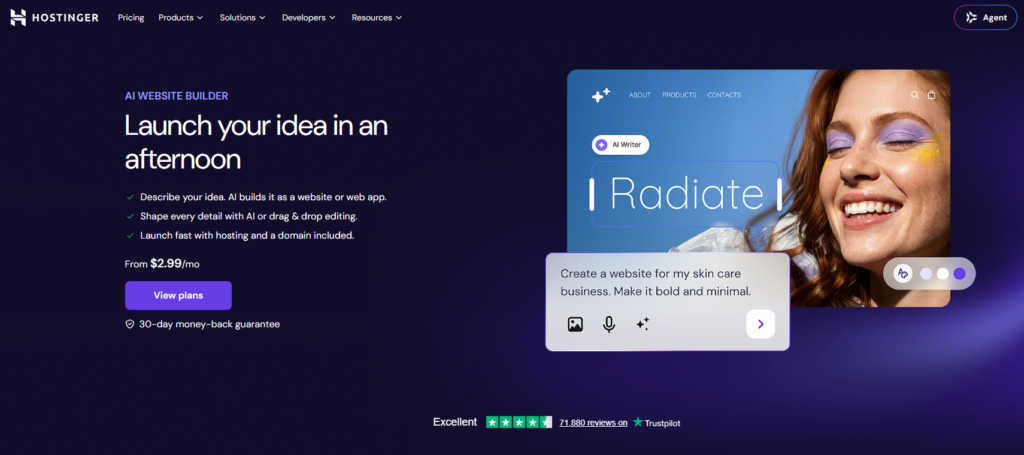The height and width of the screenshot is (455, 1024).
Task: Click the View plans button
Action: click(x=178, y=296)
